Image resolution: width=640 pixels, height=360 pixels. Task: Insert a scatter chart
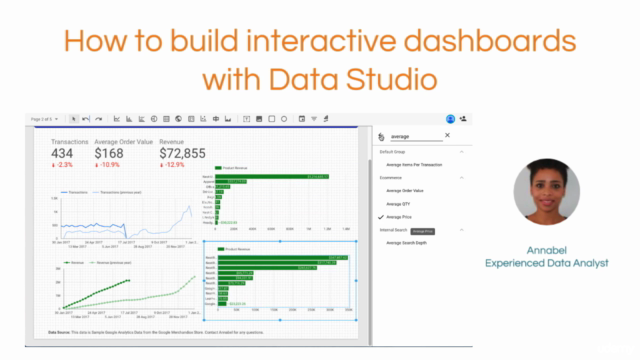pos(203,119)
